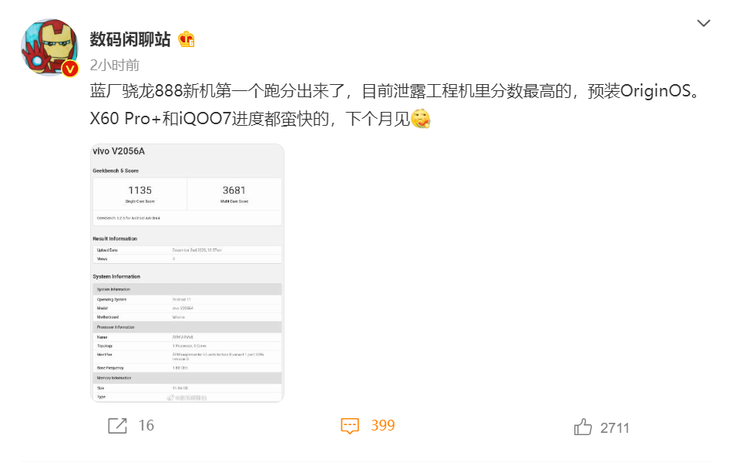
Task: Click the comment count 399
Action: tap(383, 425)
